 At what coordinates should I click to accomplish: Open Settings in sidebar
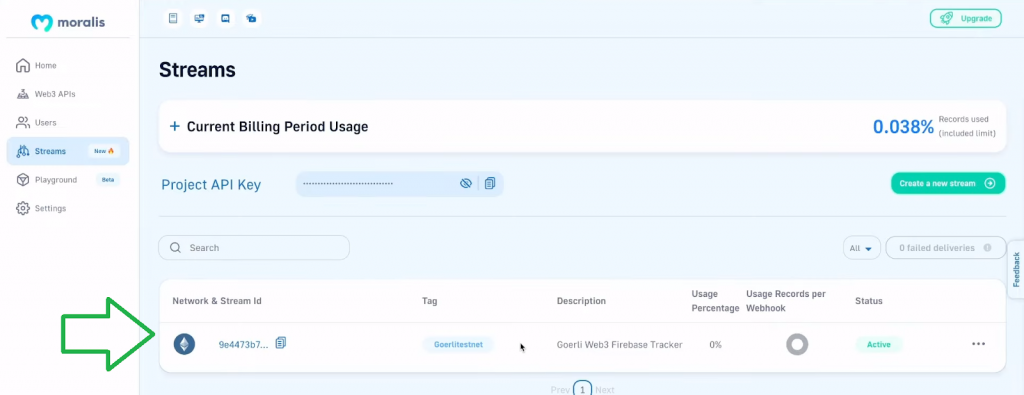pos(68,208)
